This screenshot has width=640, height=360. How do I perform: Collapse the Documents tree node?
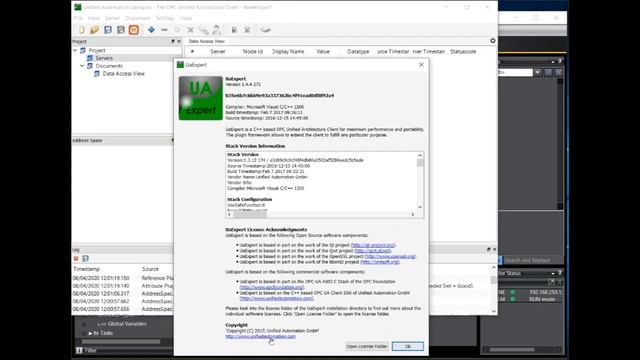82,66
